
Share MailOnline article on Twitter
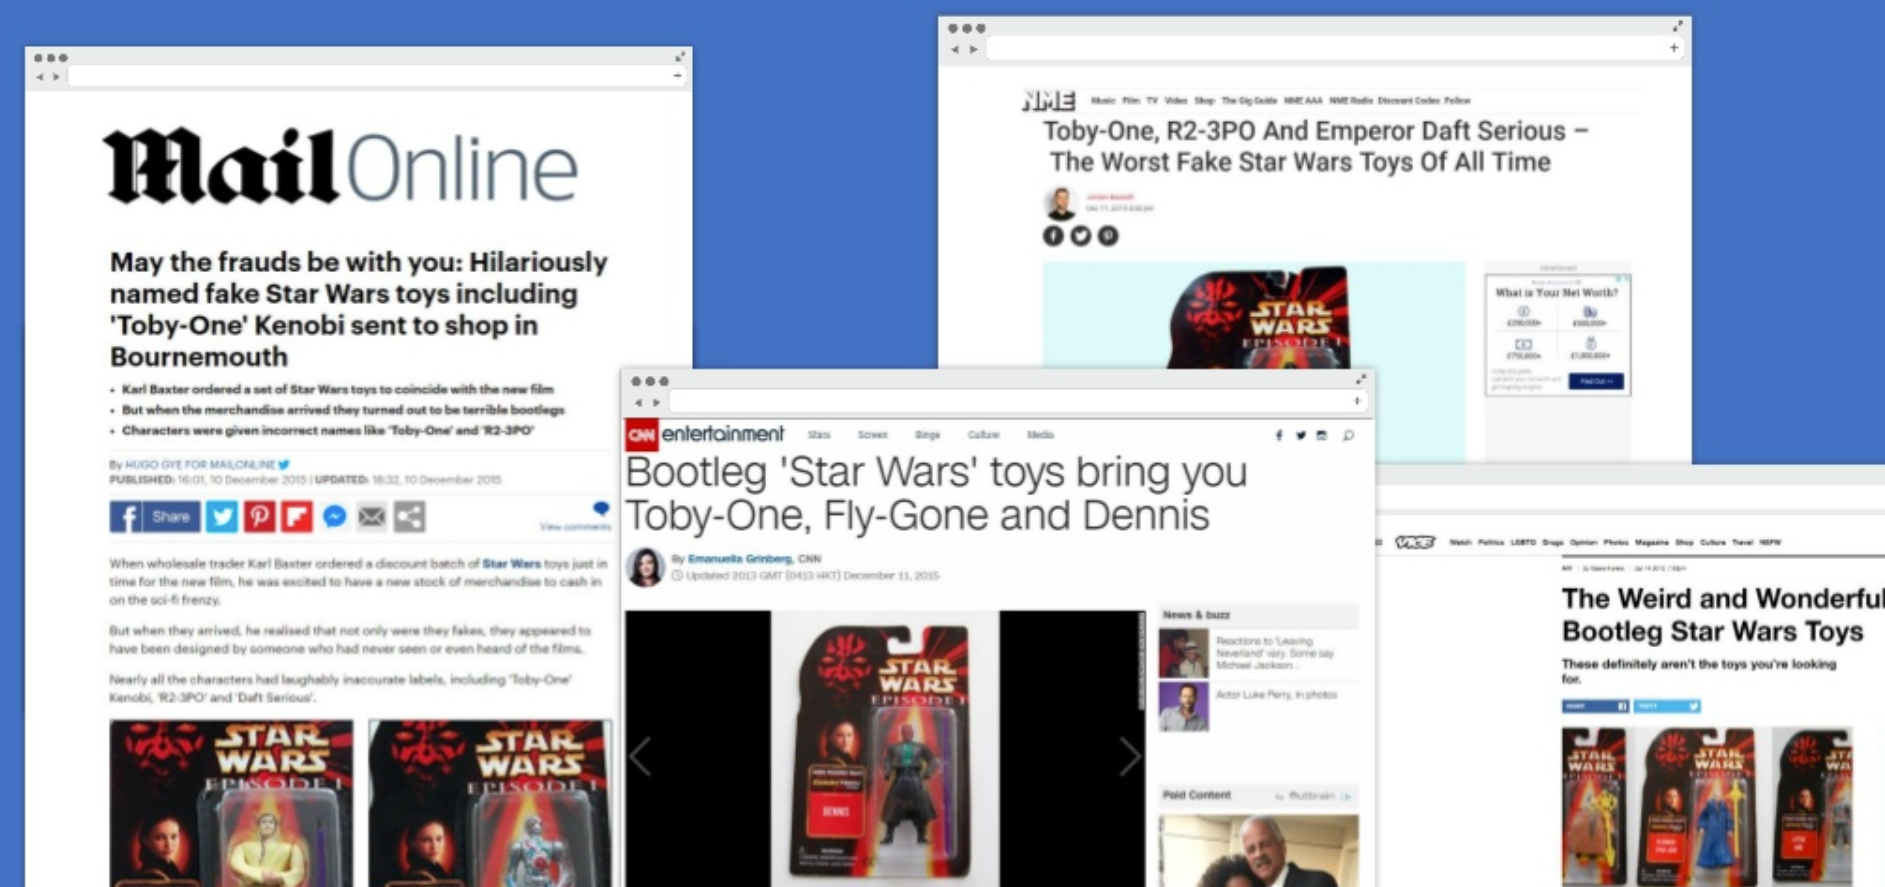[221, 516]
